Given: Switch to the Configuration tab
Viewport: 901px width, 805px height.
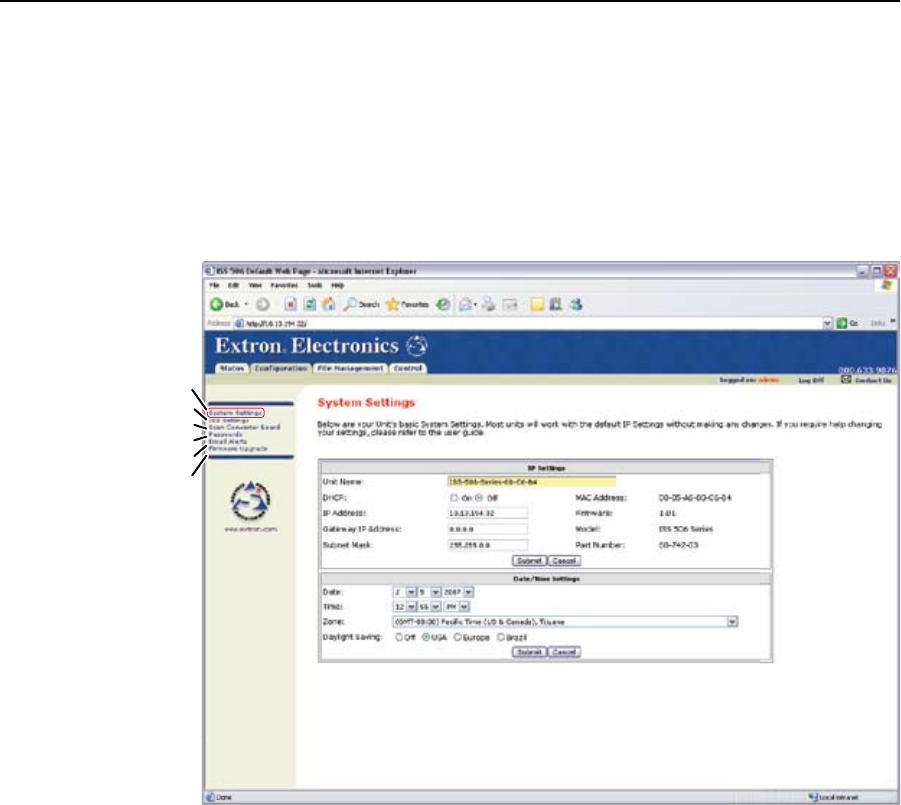Looking at the screenshot, I should (281, 368).
